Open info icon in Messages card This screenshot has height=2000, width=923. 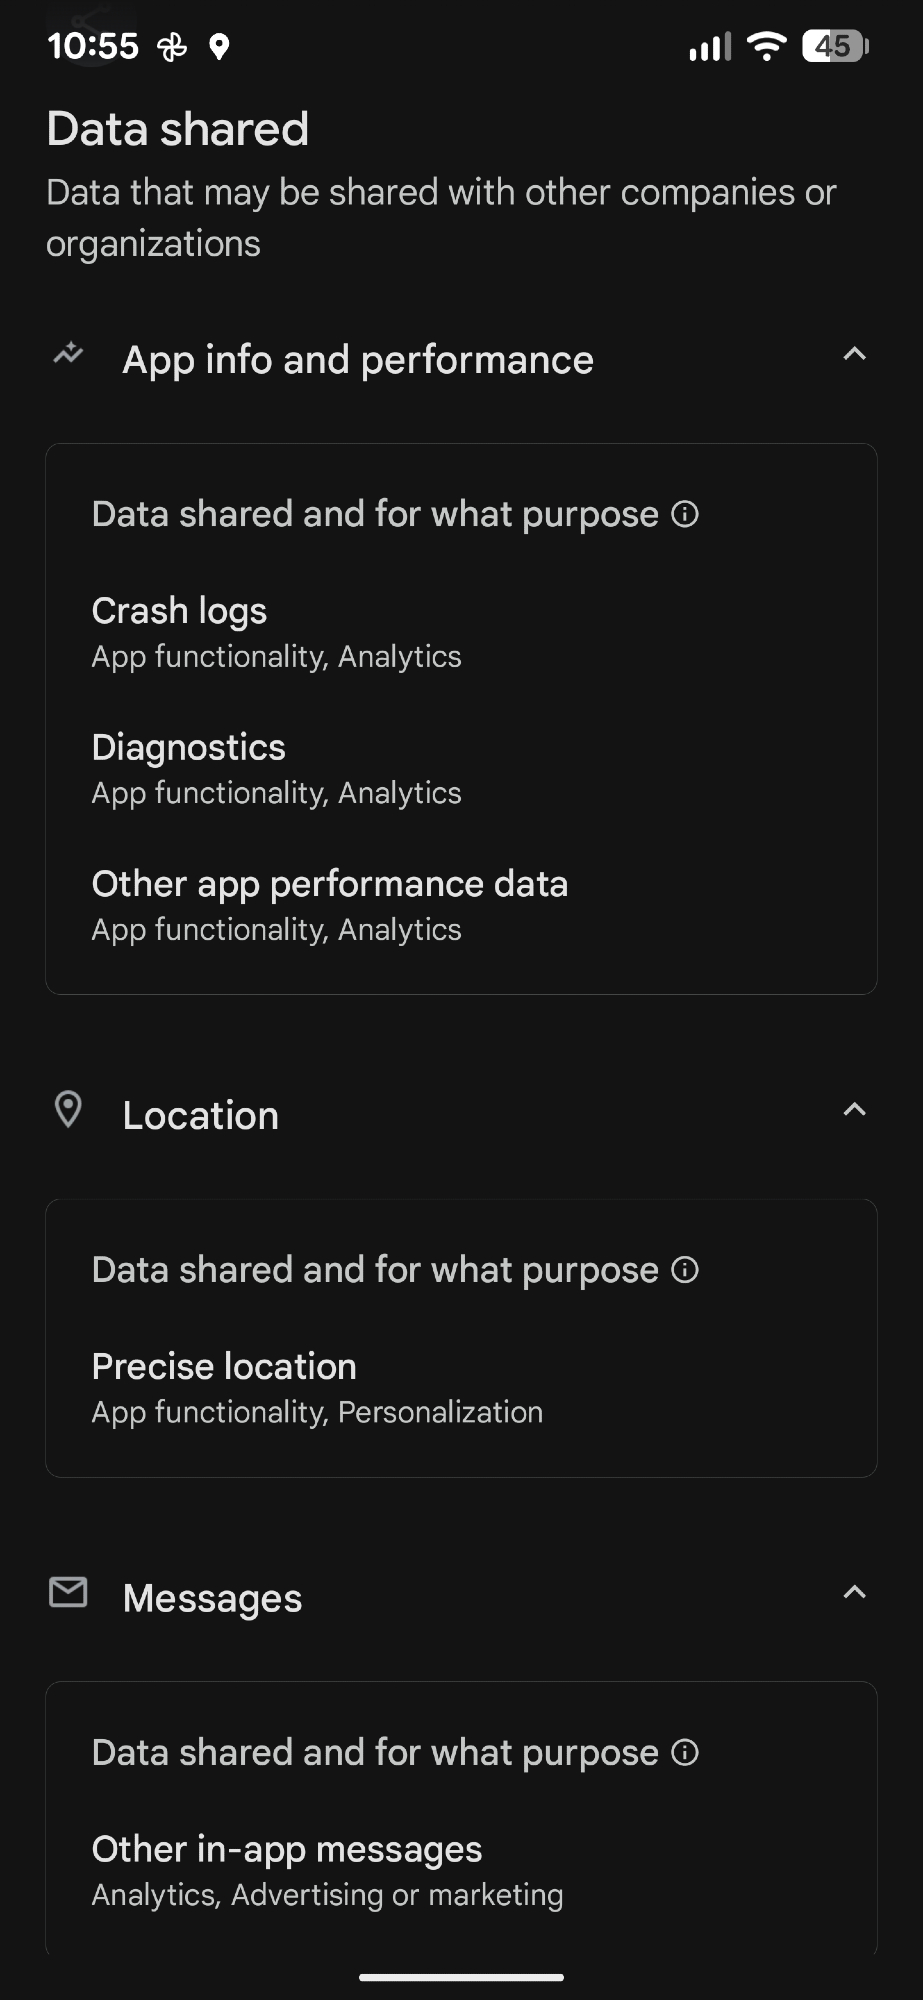(685, 1752)
